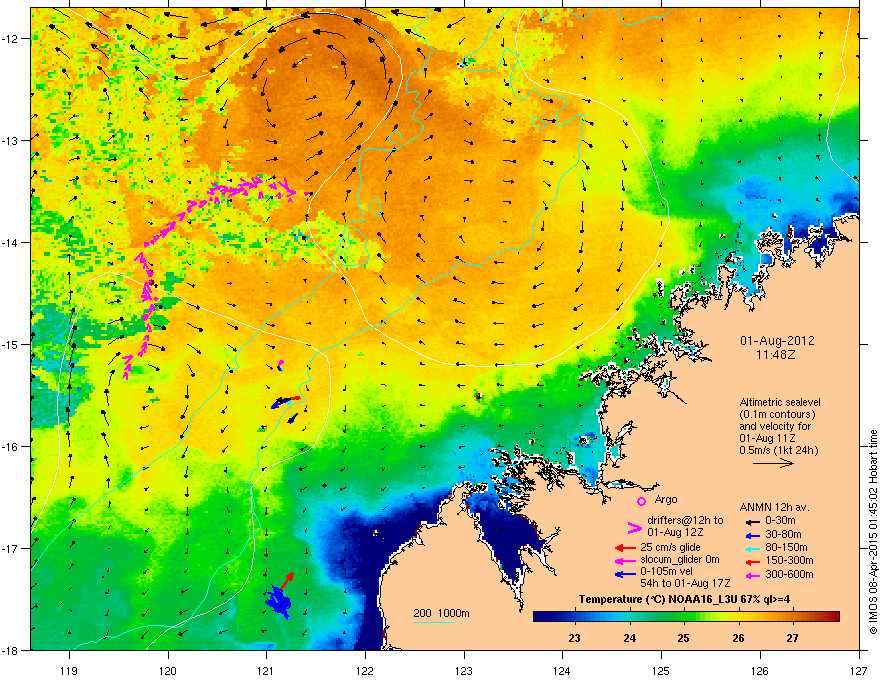Click the colorbar value 24
Screen dimensions: 880x680
630,638
